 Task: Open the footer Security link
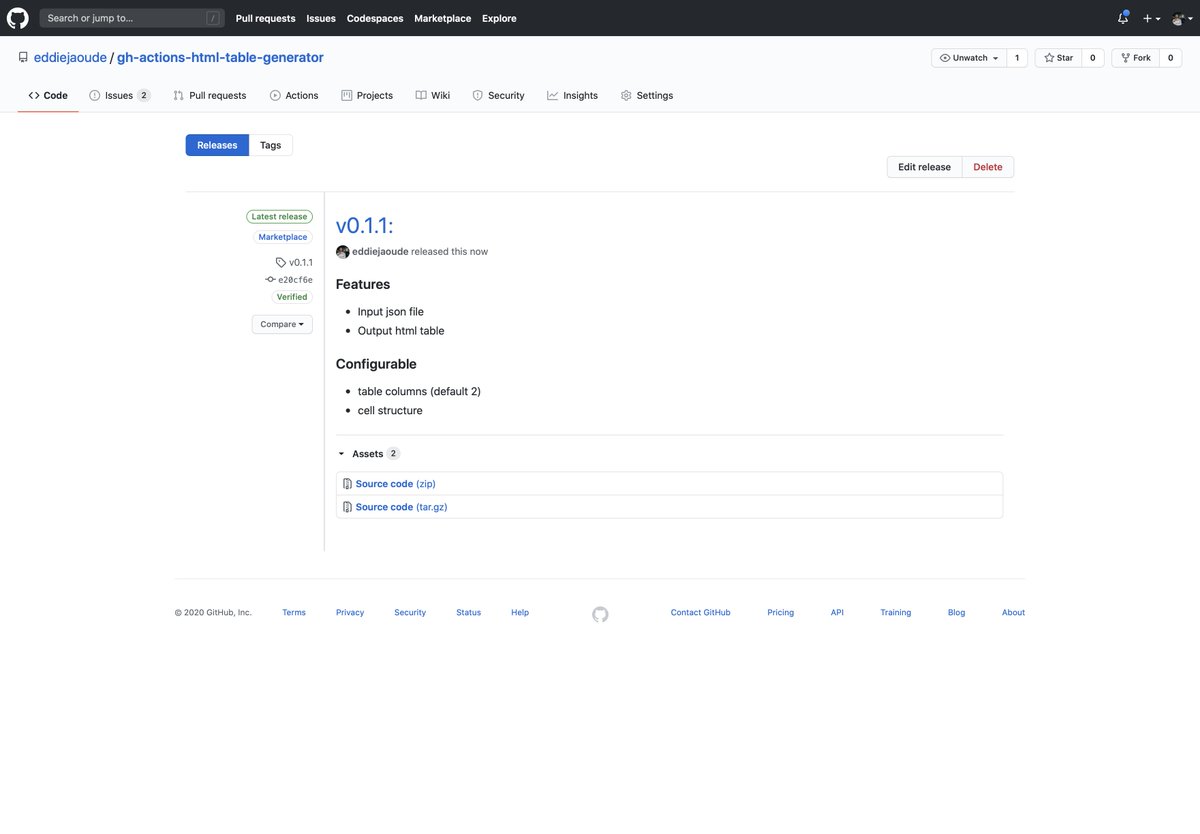(x=410, y=613)
